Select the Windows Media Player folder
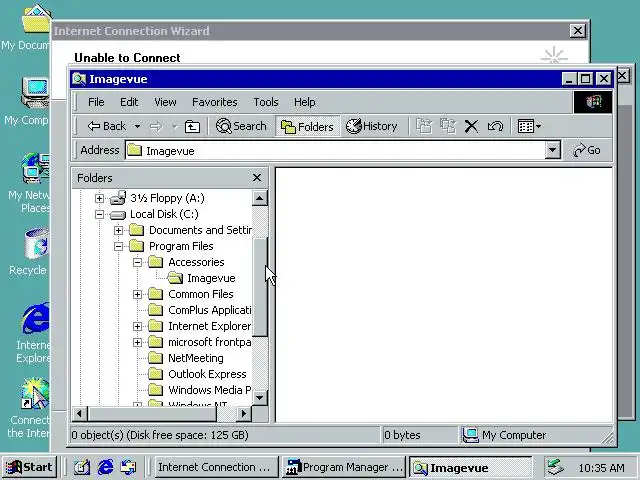 [x=209, y=390]
